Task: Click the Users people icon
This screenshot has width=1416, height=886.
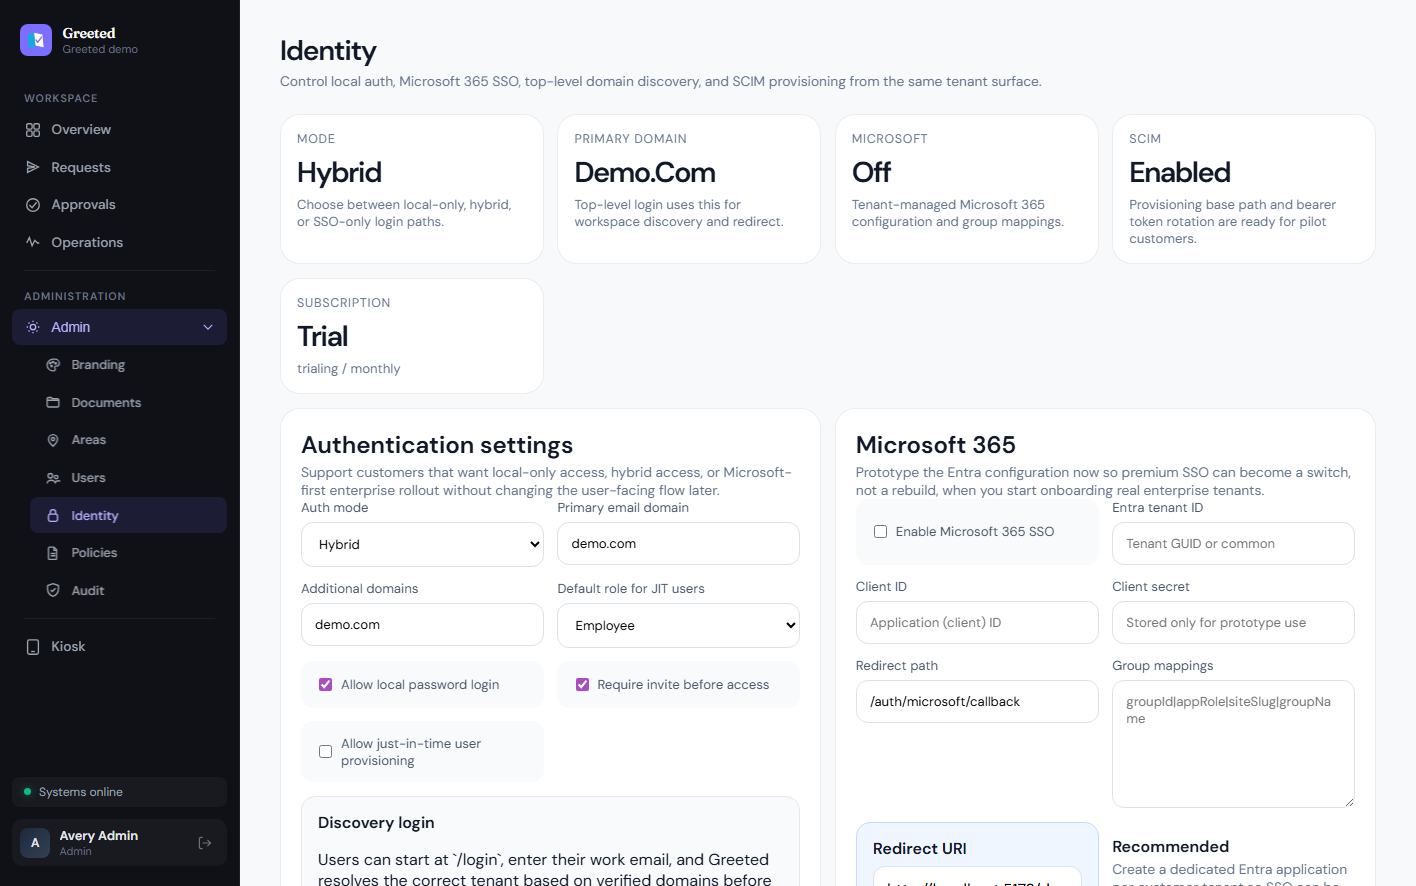Action: coord(53,478)
